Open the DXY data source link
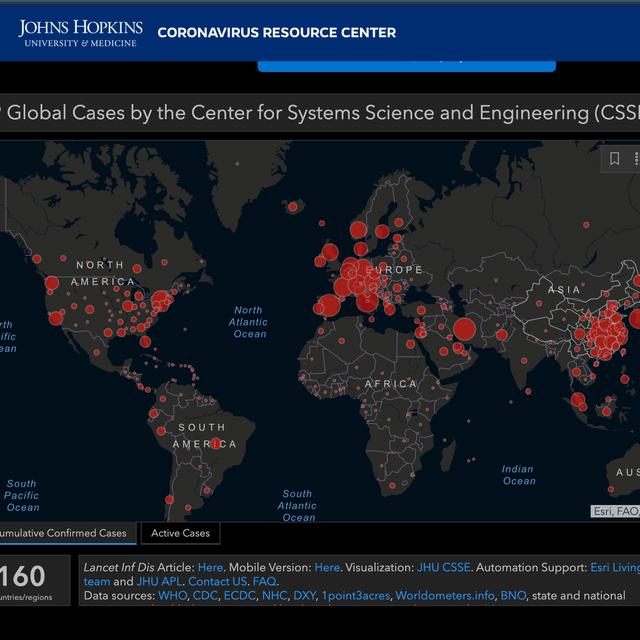 [x=304, y=596]
